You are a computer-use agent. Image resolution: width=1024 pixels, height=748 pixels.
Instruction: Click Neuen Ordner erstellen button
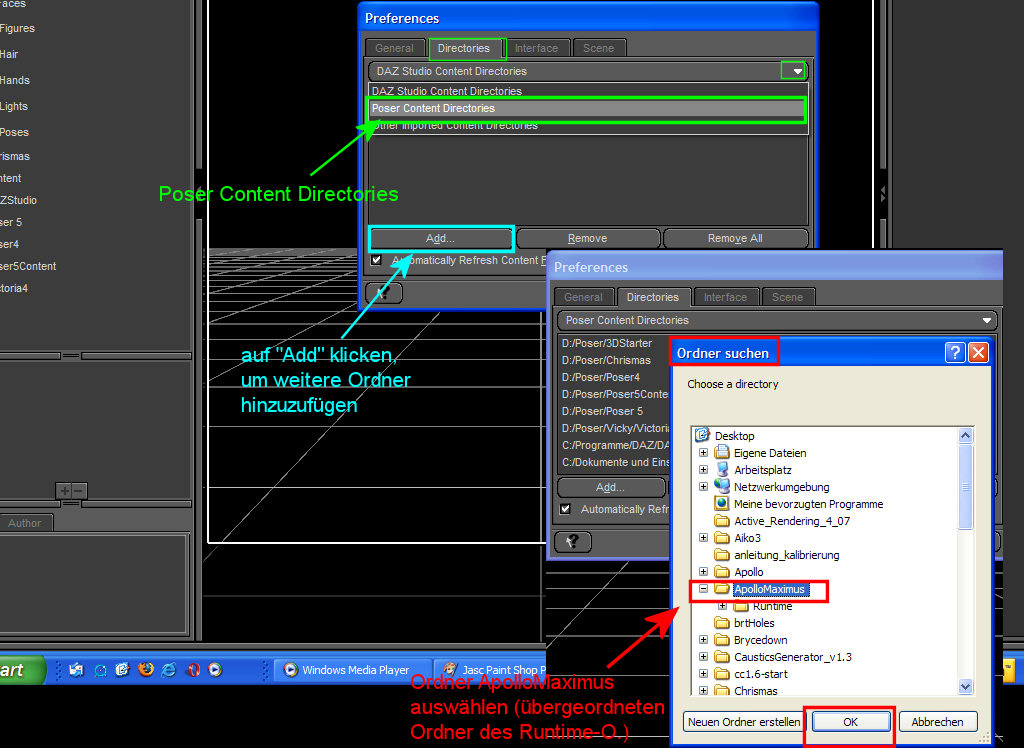744,722
